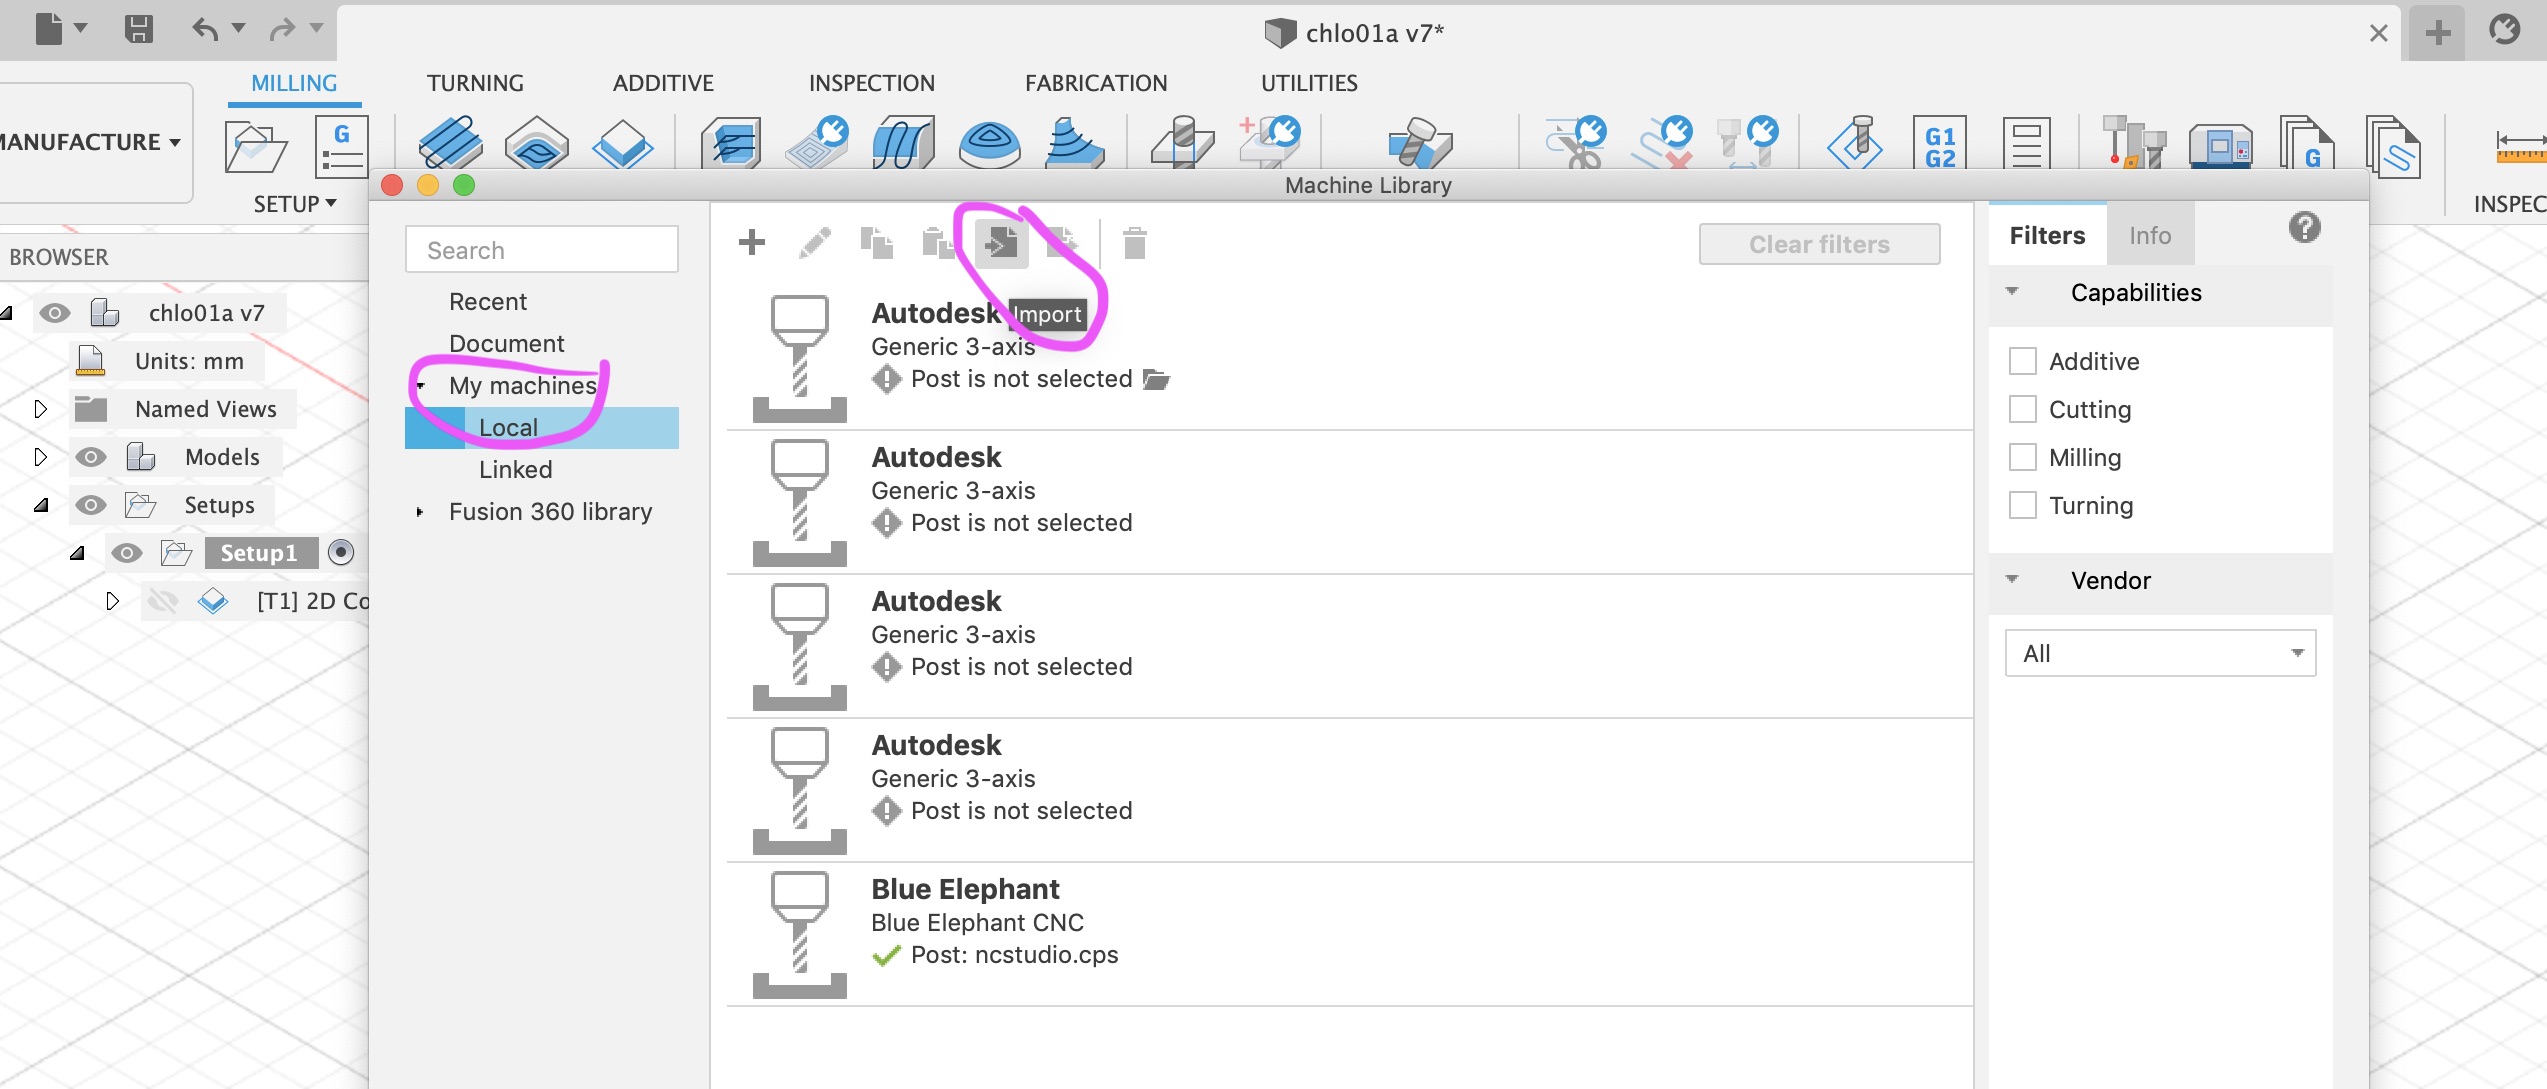Enable the Additive capability checkbox

pyautogui.click(x=2022, y=361)
